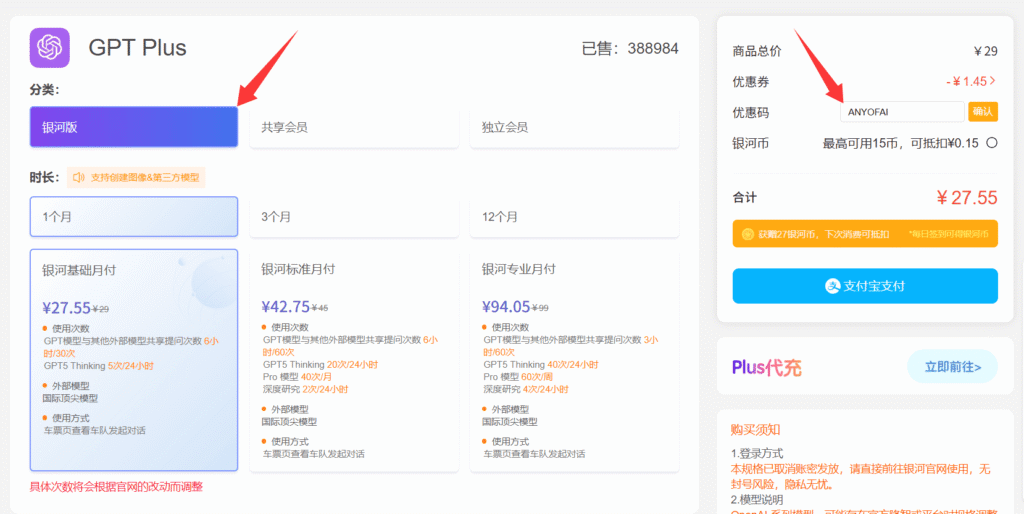Click the 具体次数将会根据官网的改动而调整 red note

point(116,487)
